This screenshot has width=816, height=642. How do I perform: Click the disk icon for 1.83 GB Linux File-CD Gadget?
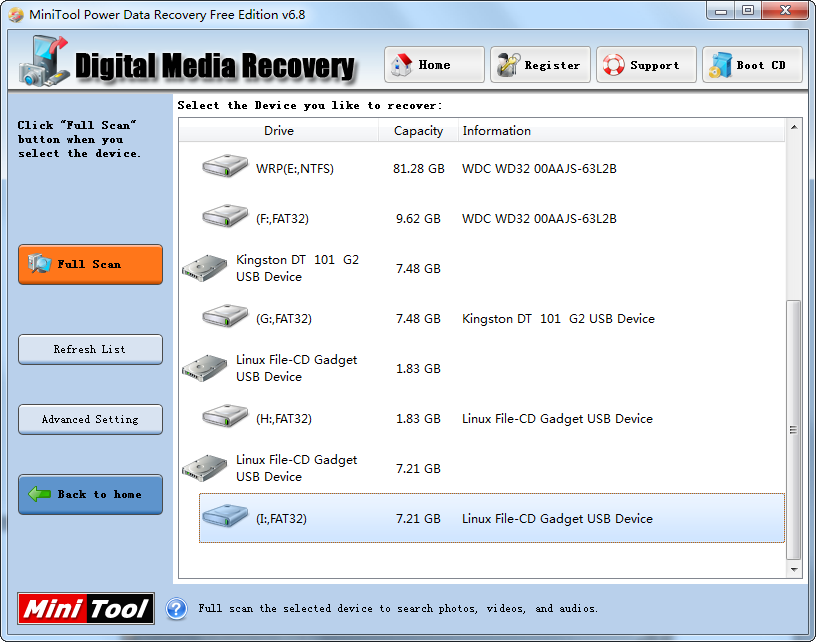pyautogui.click(x=205, y=368)
